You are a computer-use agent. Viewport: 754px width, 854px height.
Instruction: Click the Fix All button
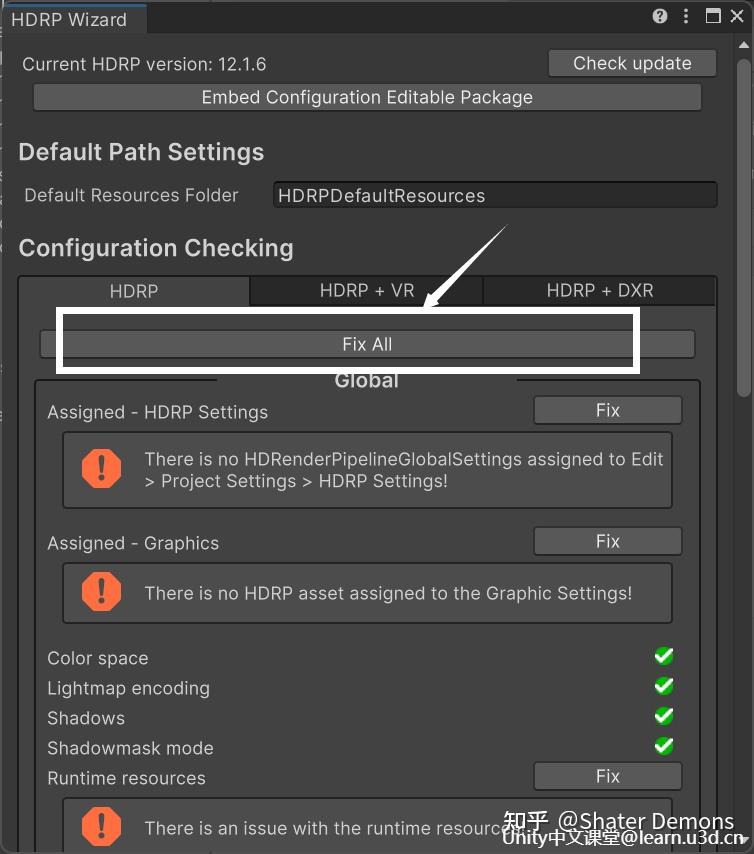point(367,344)
